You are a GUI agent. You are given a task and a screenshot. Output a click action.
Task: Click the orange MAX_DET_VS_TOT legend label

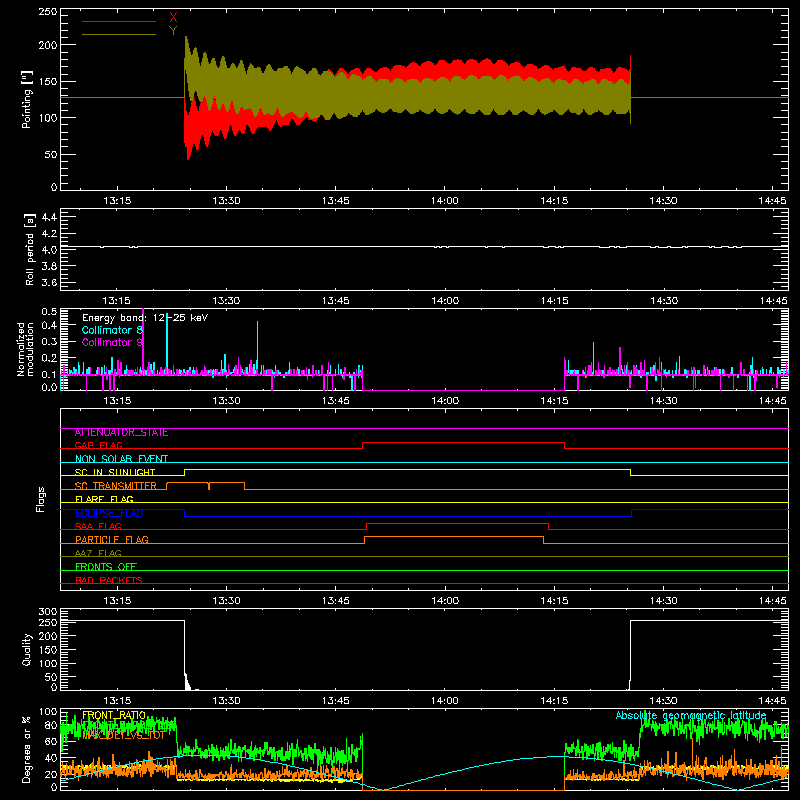[x=124, y=735]
